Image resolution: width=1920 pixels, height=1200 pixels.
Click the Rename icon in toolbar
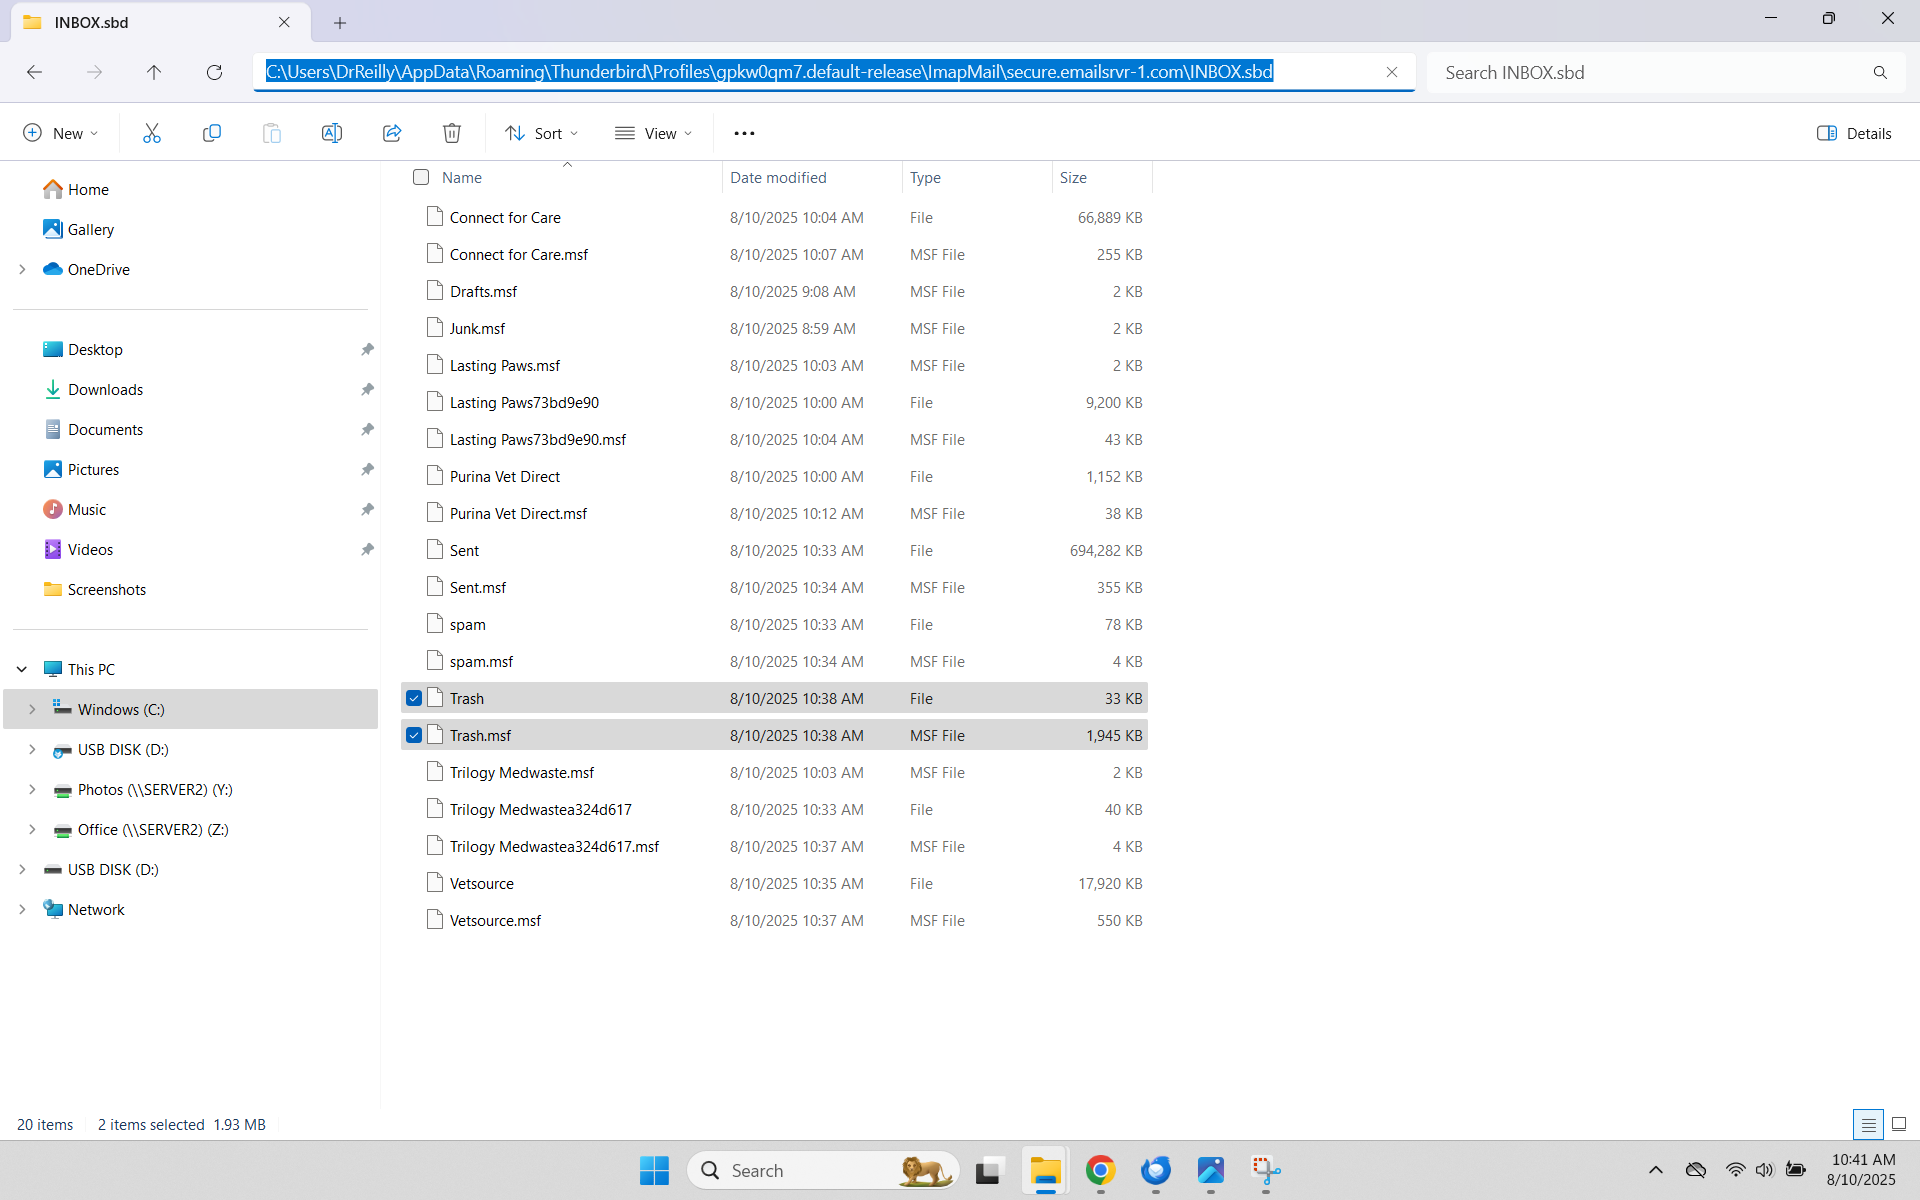332,133
